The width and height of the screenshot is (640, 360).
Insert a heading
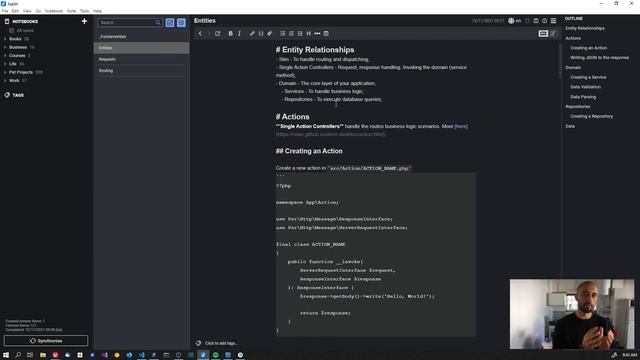tap(309, 33)
